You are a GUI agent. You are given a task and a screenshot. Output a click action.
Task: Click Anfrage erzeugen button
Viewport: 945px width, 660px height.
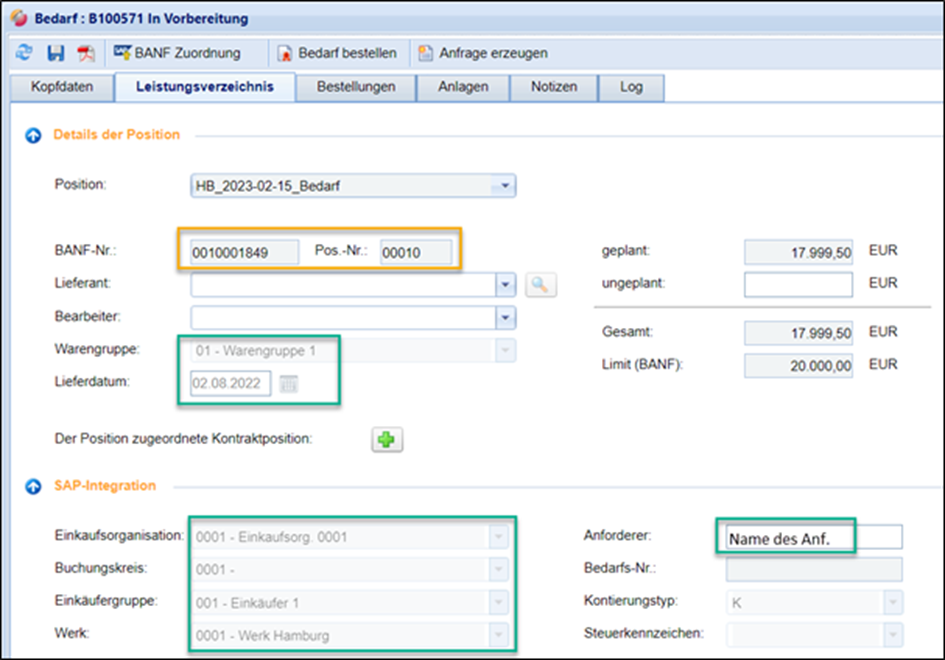483,53
